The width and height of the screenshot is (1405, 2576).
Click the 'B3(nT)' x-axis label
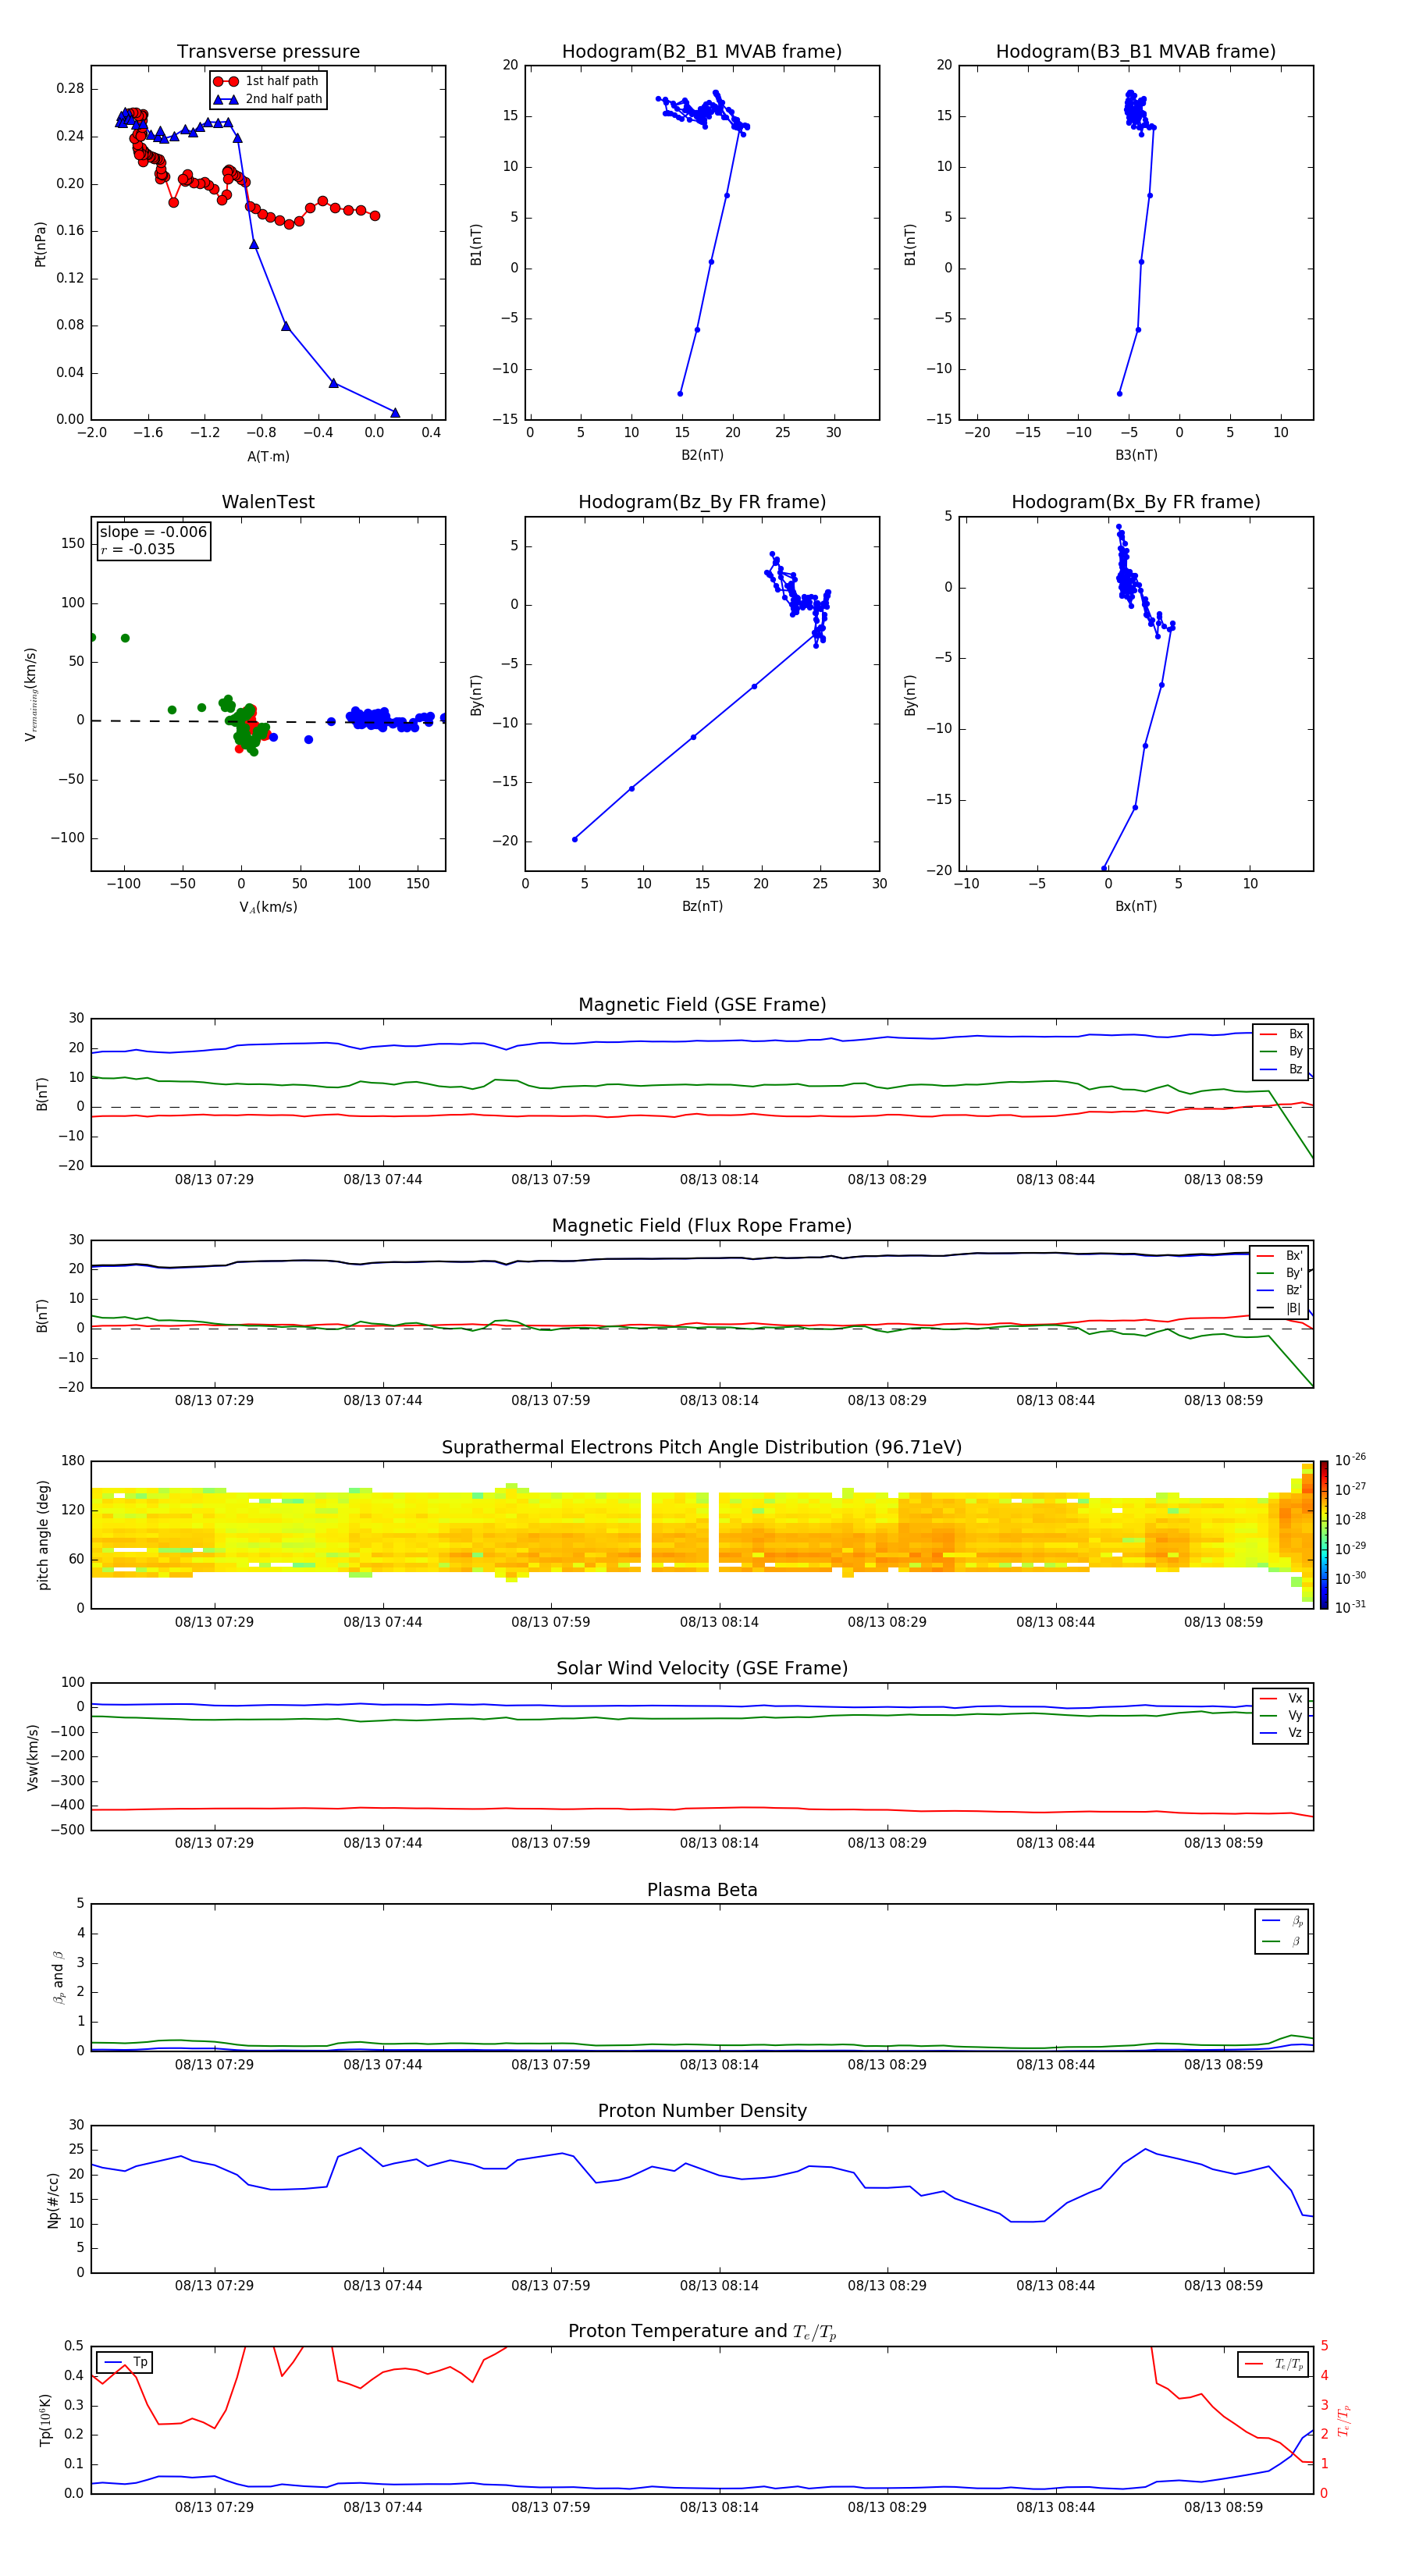click(x=1136, y=455)
